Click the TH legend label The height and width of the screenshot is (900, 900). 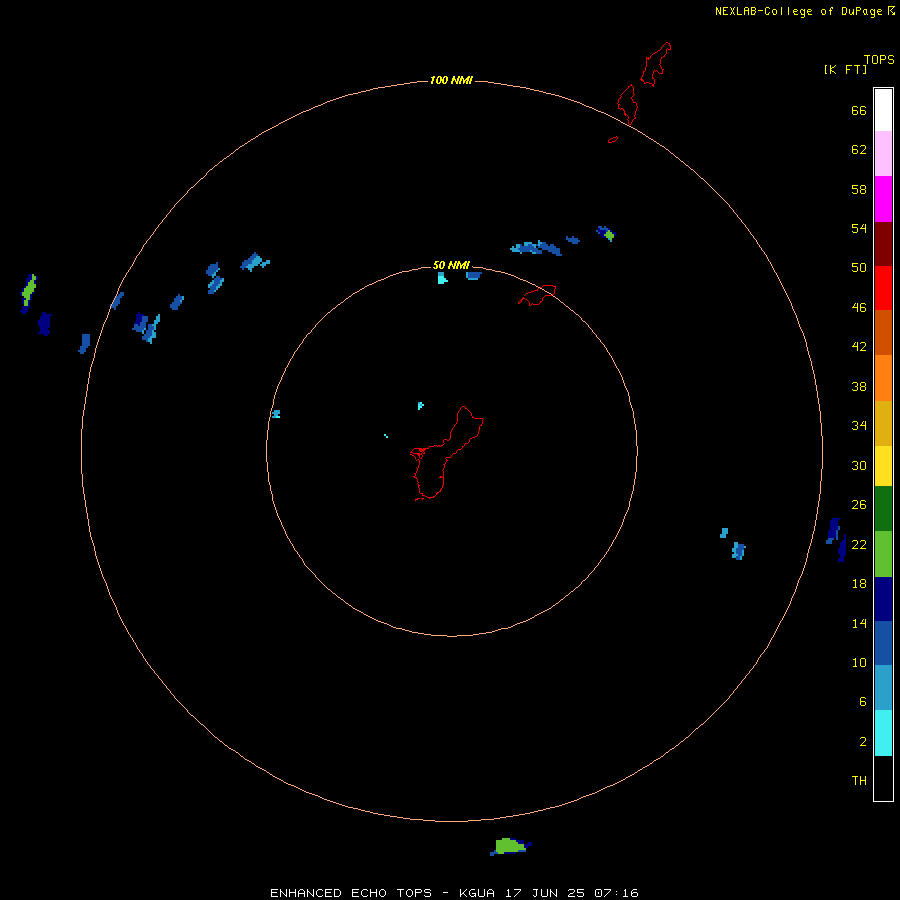click(x=859, y=781)
